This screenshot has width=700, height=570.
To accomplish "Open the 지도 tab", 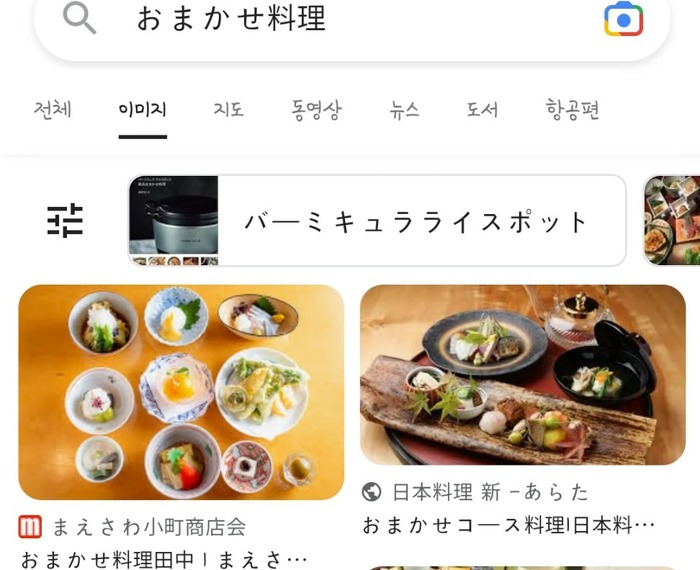I will click(229, 109).
